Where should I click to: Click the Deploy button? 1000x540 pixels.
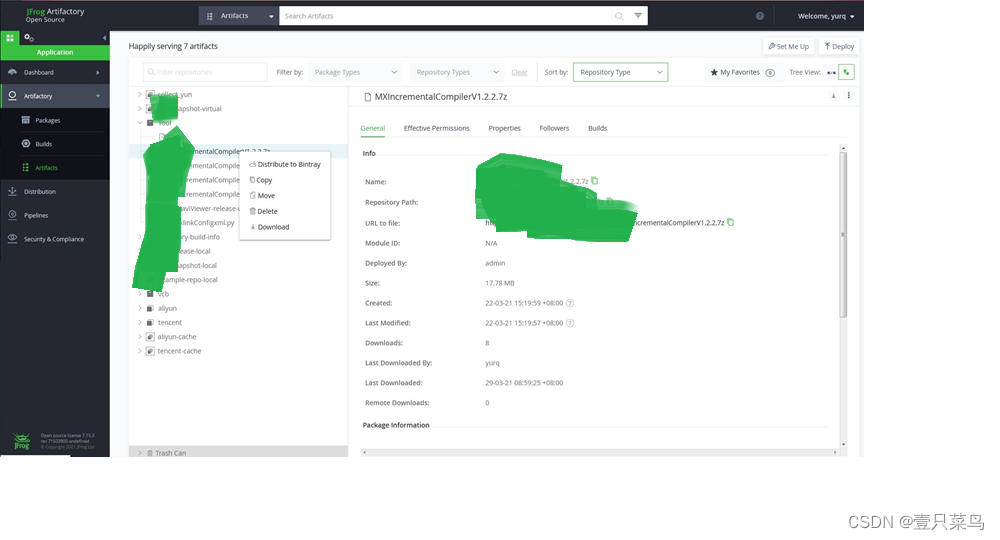coord(839,47)
